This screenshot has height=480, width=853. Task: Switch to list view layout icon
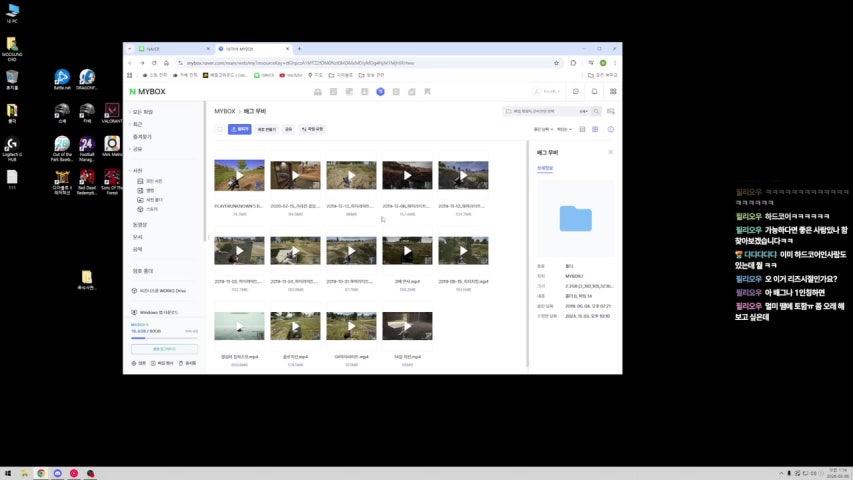click(582, 129)
